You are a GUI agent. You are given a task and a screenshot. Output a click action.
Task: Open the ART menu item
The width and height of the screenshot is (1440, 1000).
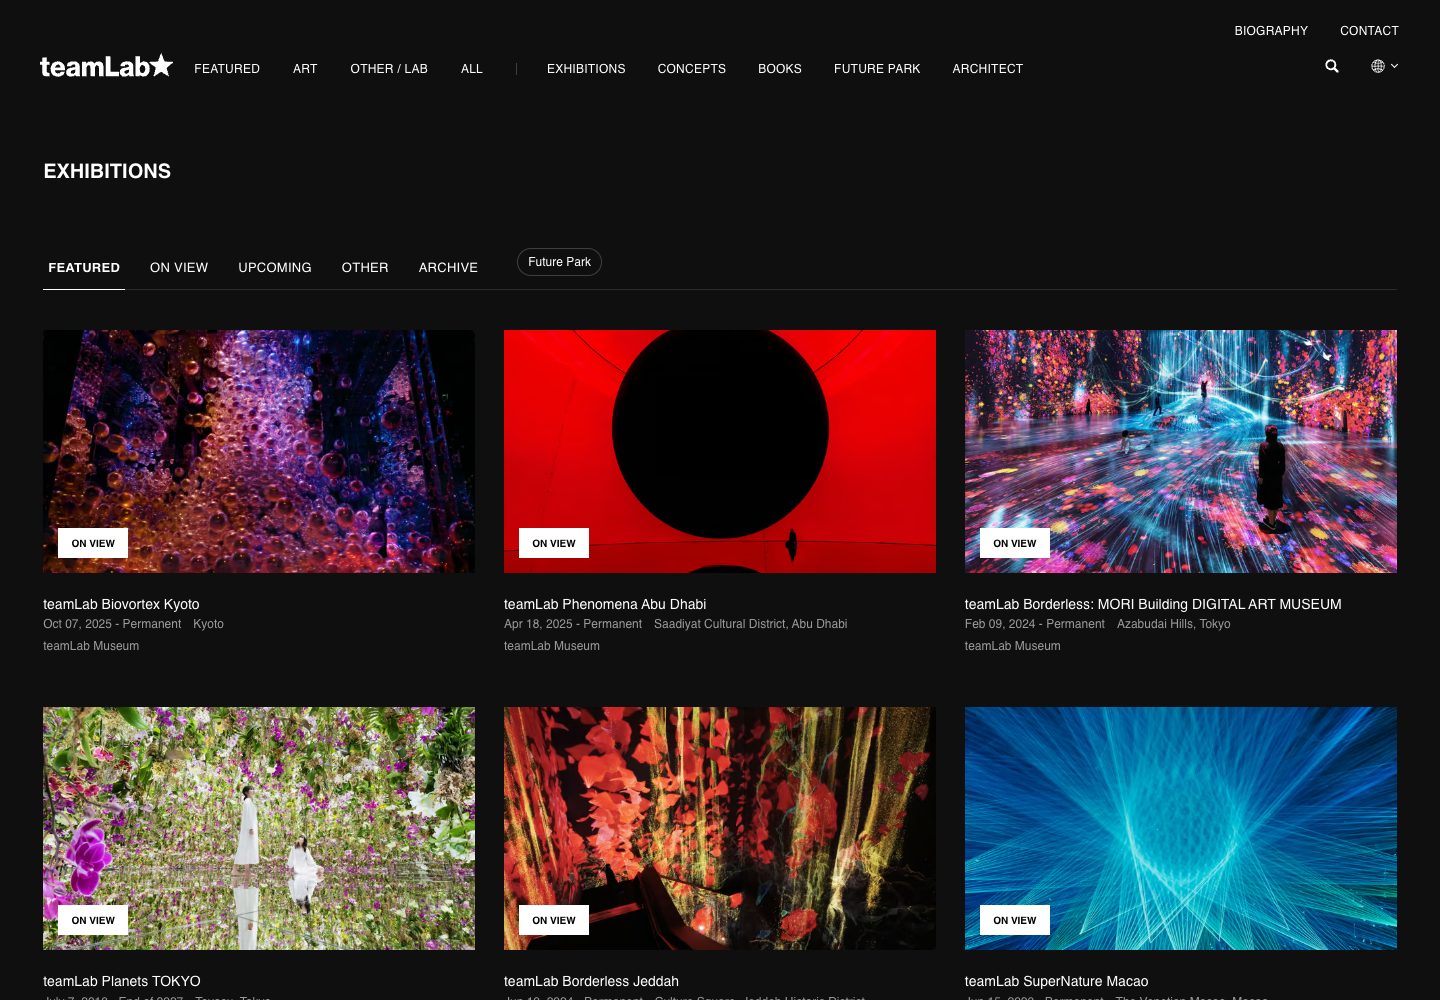[305, 69]
